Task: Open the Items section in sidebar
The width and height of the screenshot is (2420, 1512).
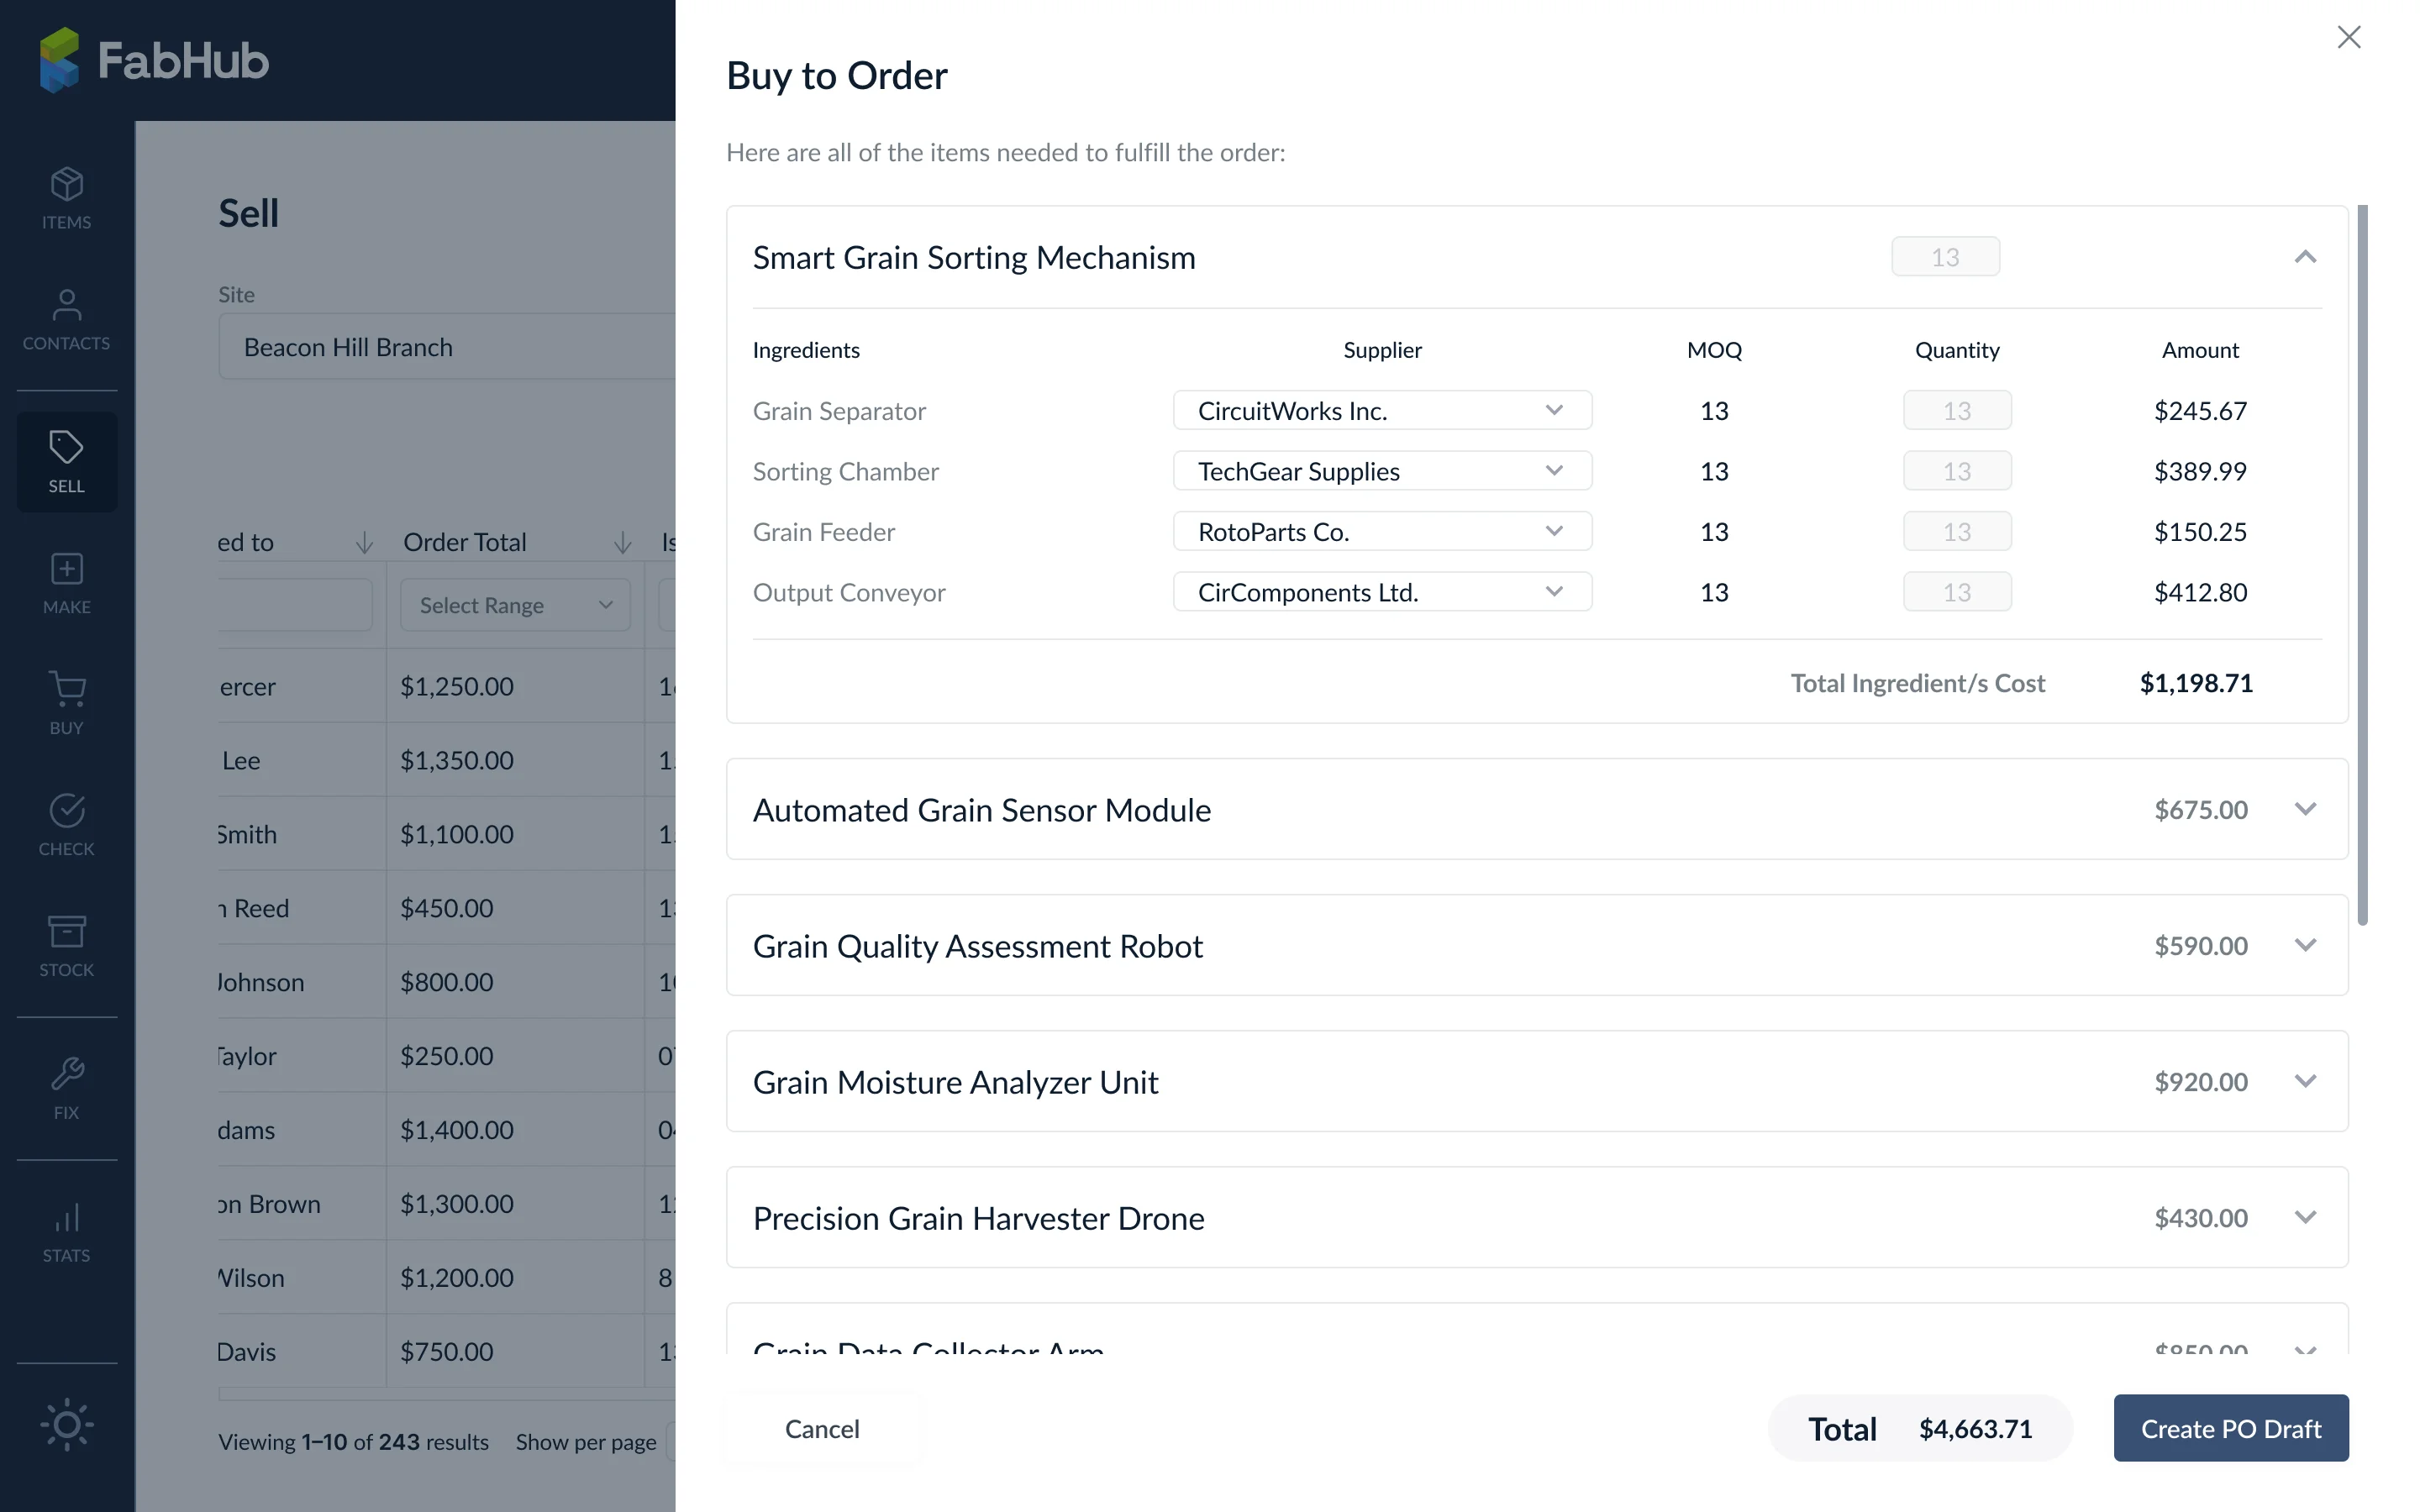Action: coord(66,199)
